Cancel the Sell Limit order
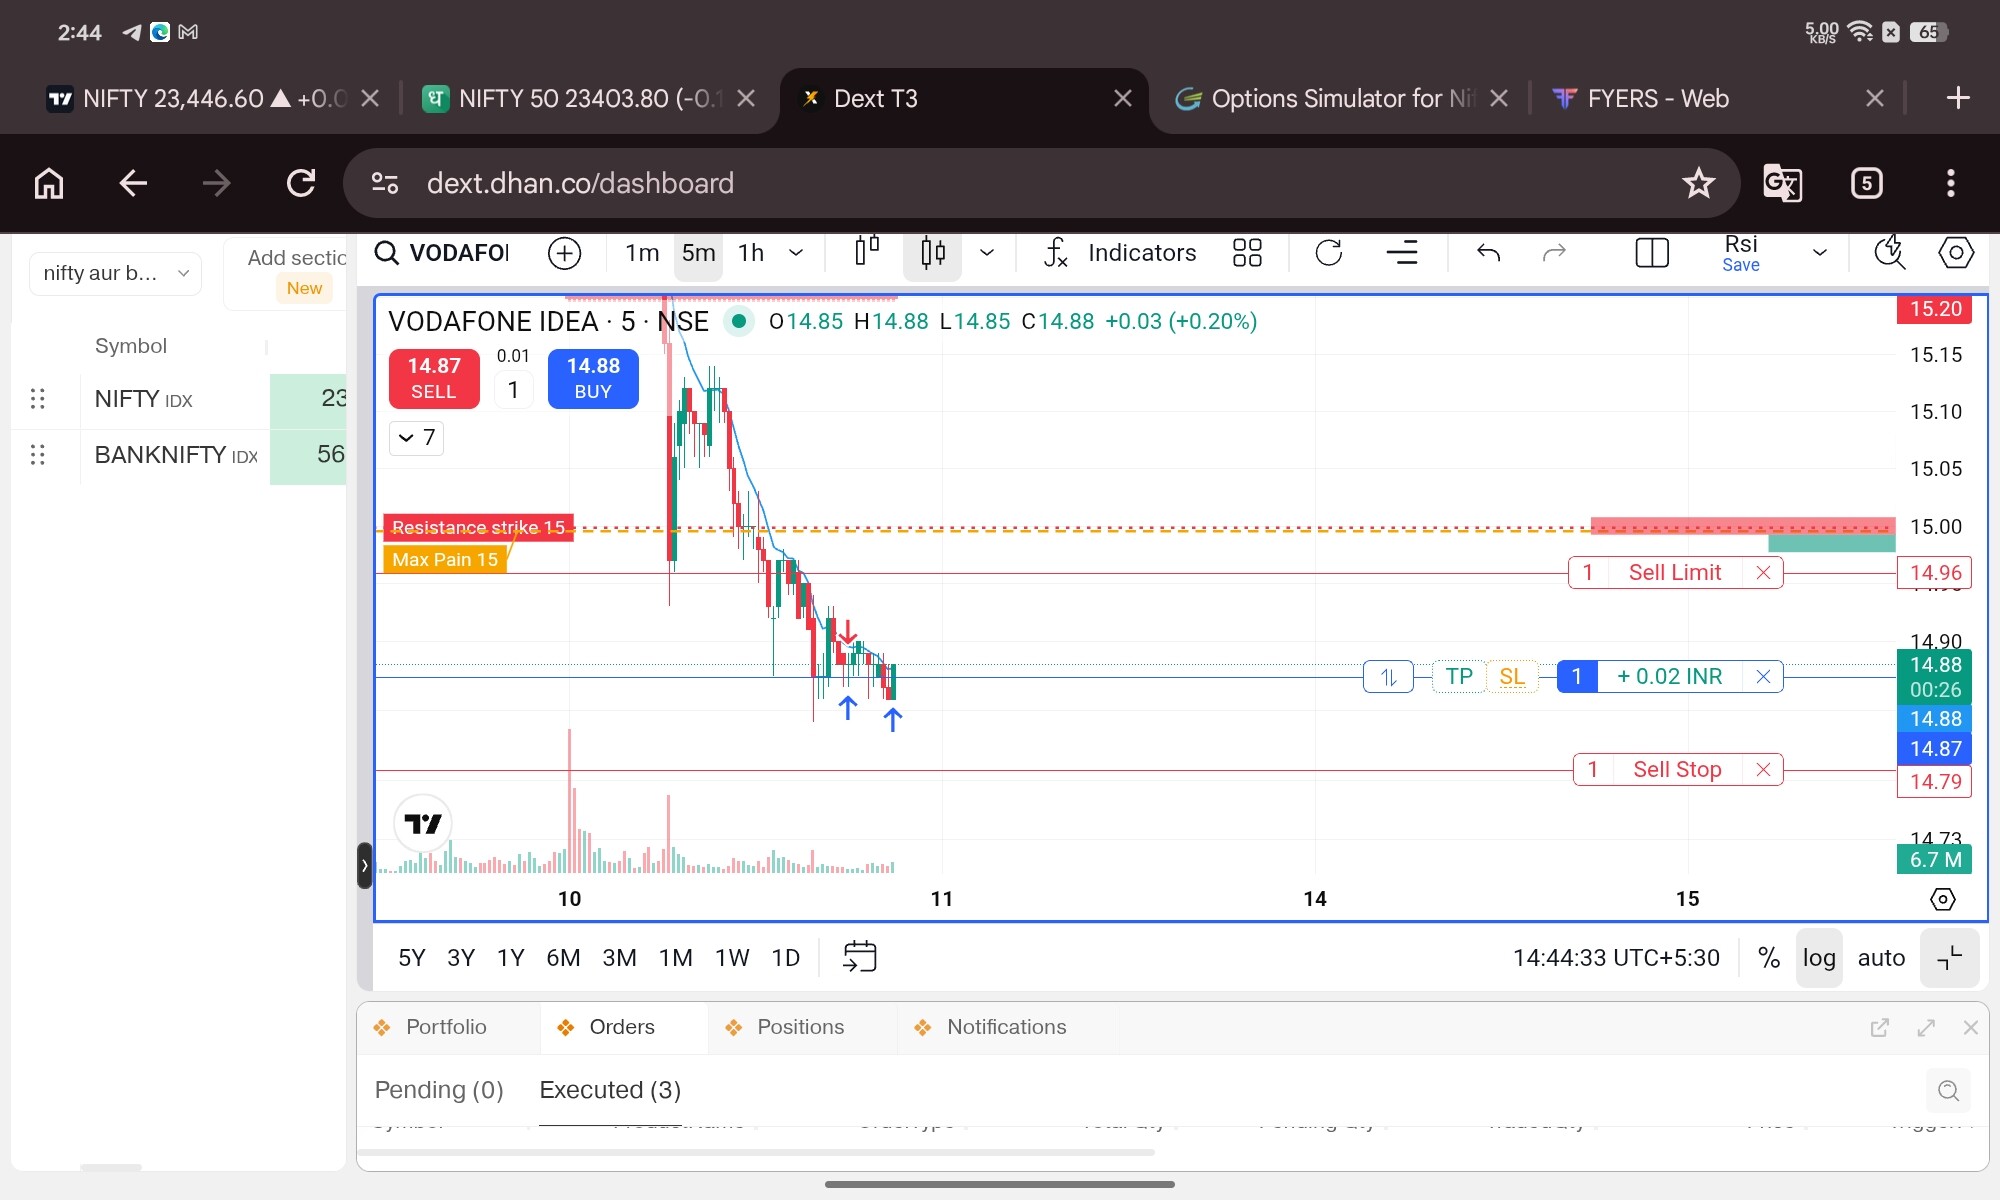2000x1200 pixels. tap(1764, 573)
